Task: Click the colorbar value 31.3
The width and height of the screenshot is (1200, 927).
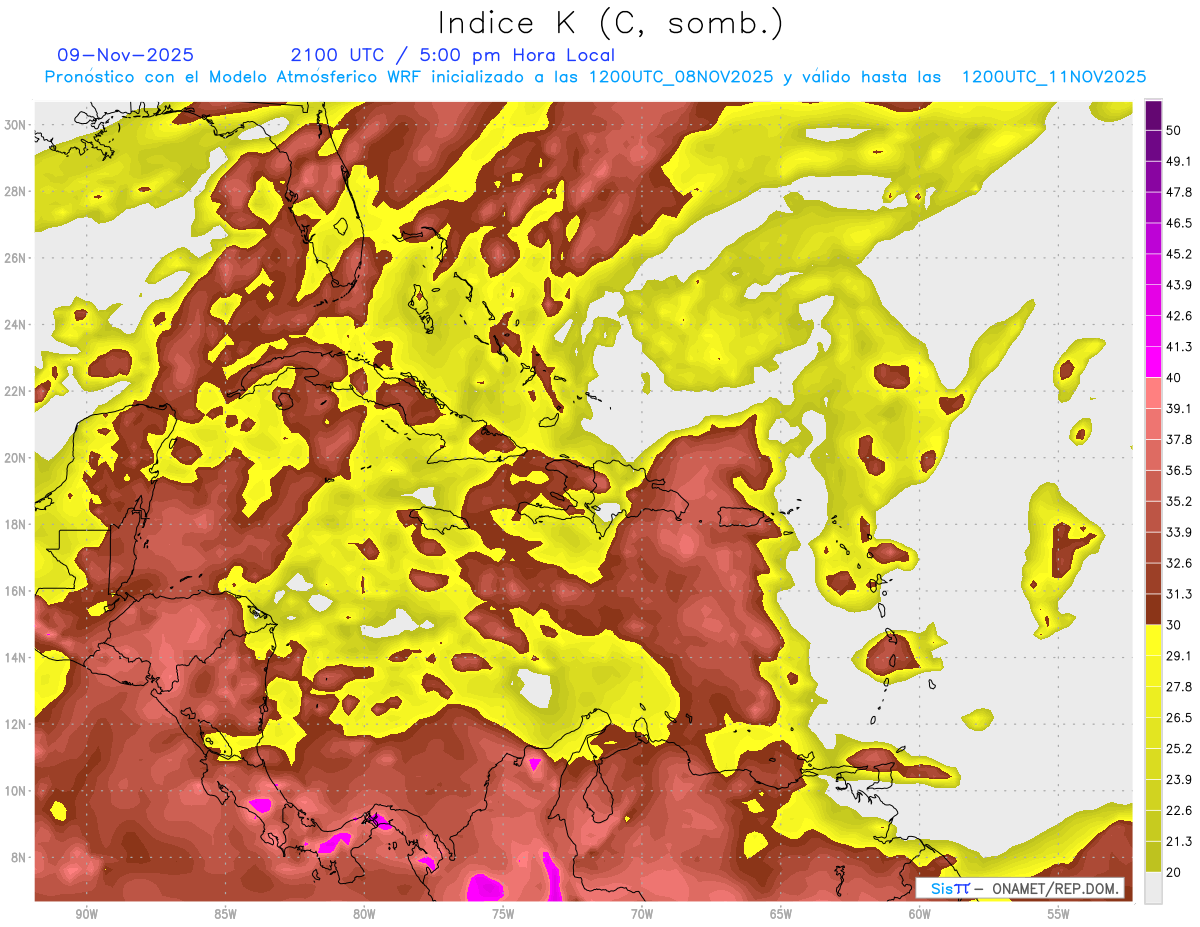Action: pyautogui.click(x=1178, y=594)
